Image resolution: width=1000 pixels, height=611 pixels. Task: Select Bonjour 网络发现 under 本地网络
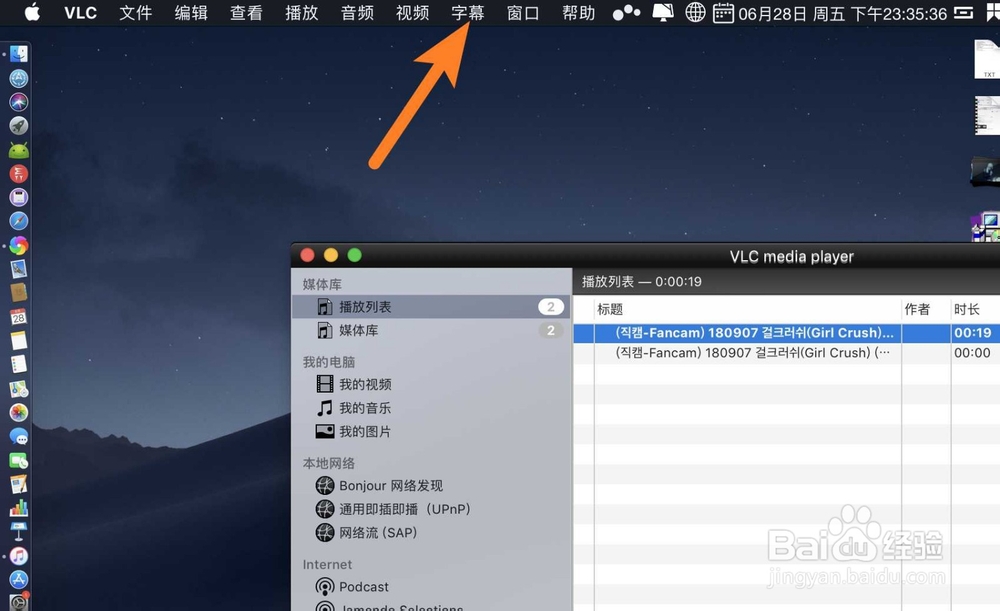click(x=385, y=485)
